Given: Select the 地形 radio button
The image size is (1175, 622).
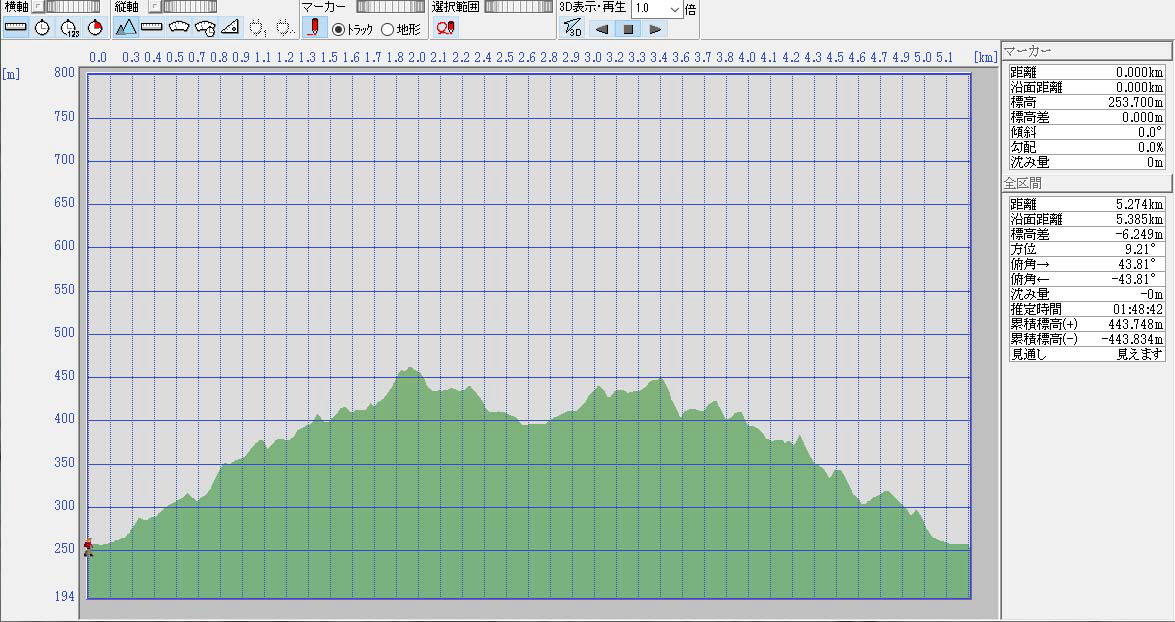Looking at the screenshot, I should tap(387, 29).
